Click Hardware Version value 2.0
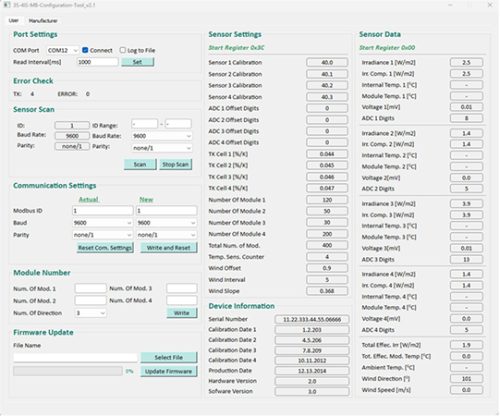 point(312,381)
